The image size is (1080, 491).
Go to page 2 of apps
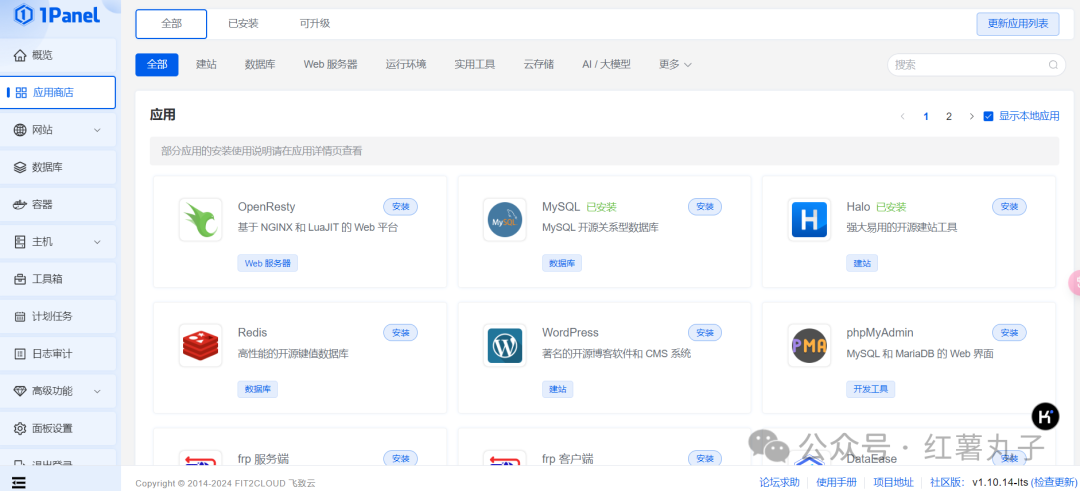point(948,116)
